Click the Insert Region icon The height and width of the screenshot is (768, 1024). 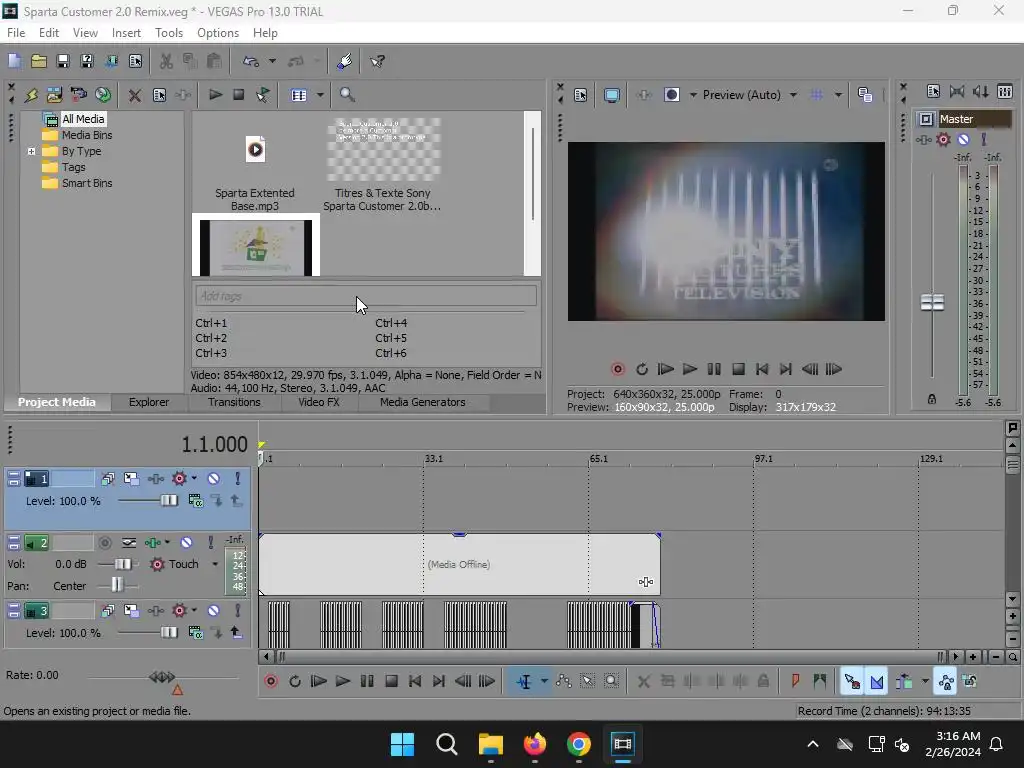pos(820,681)
